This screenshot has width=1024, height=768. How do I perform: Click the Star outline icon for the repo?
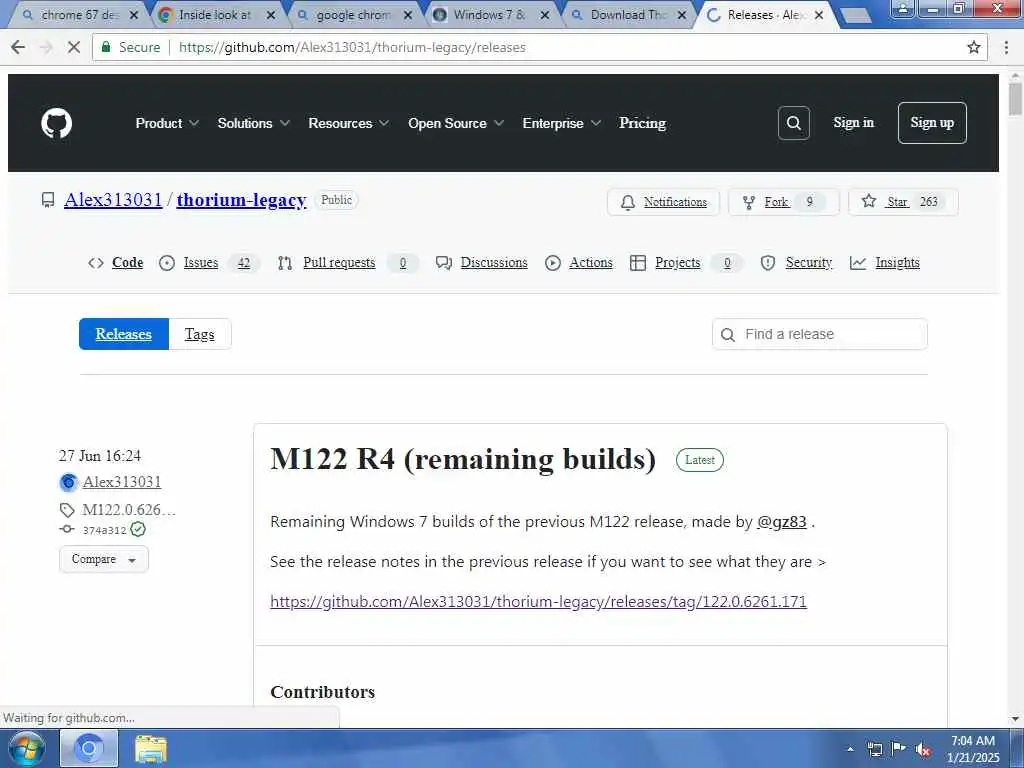point(869,201)
